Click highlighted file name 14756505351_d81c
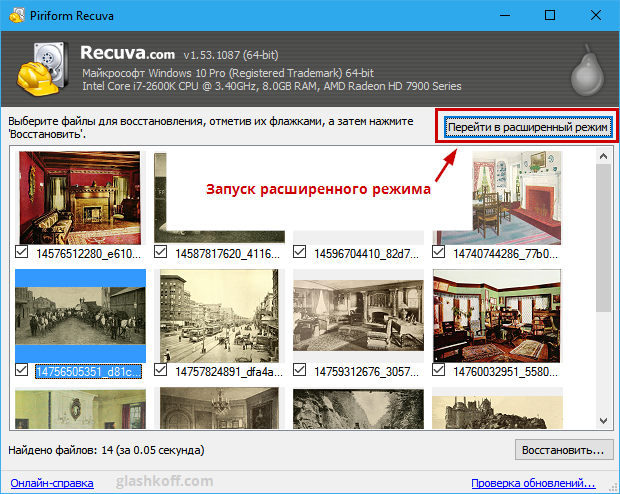This screenshot has height=494, width=620. (88, 372)
